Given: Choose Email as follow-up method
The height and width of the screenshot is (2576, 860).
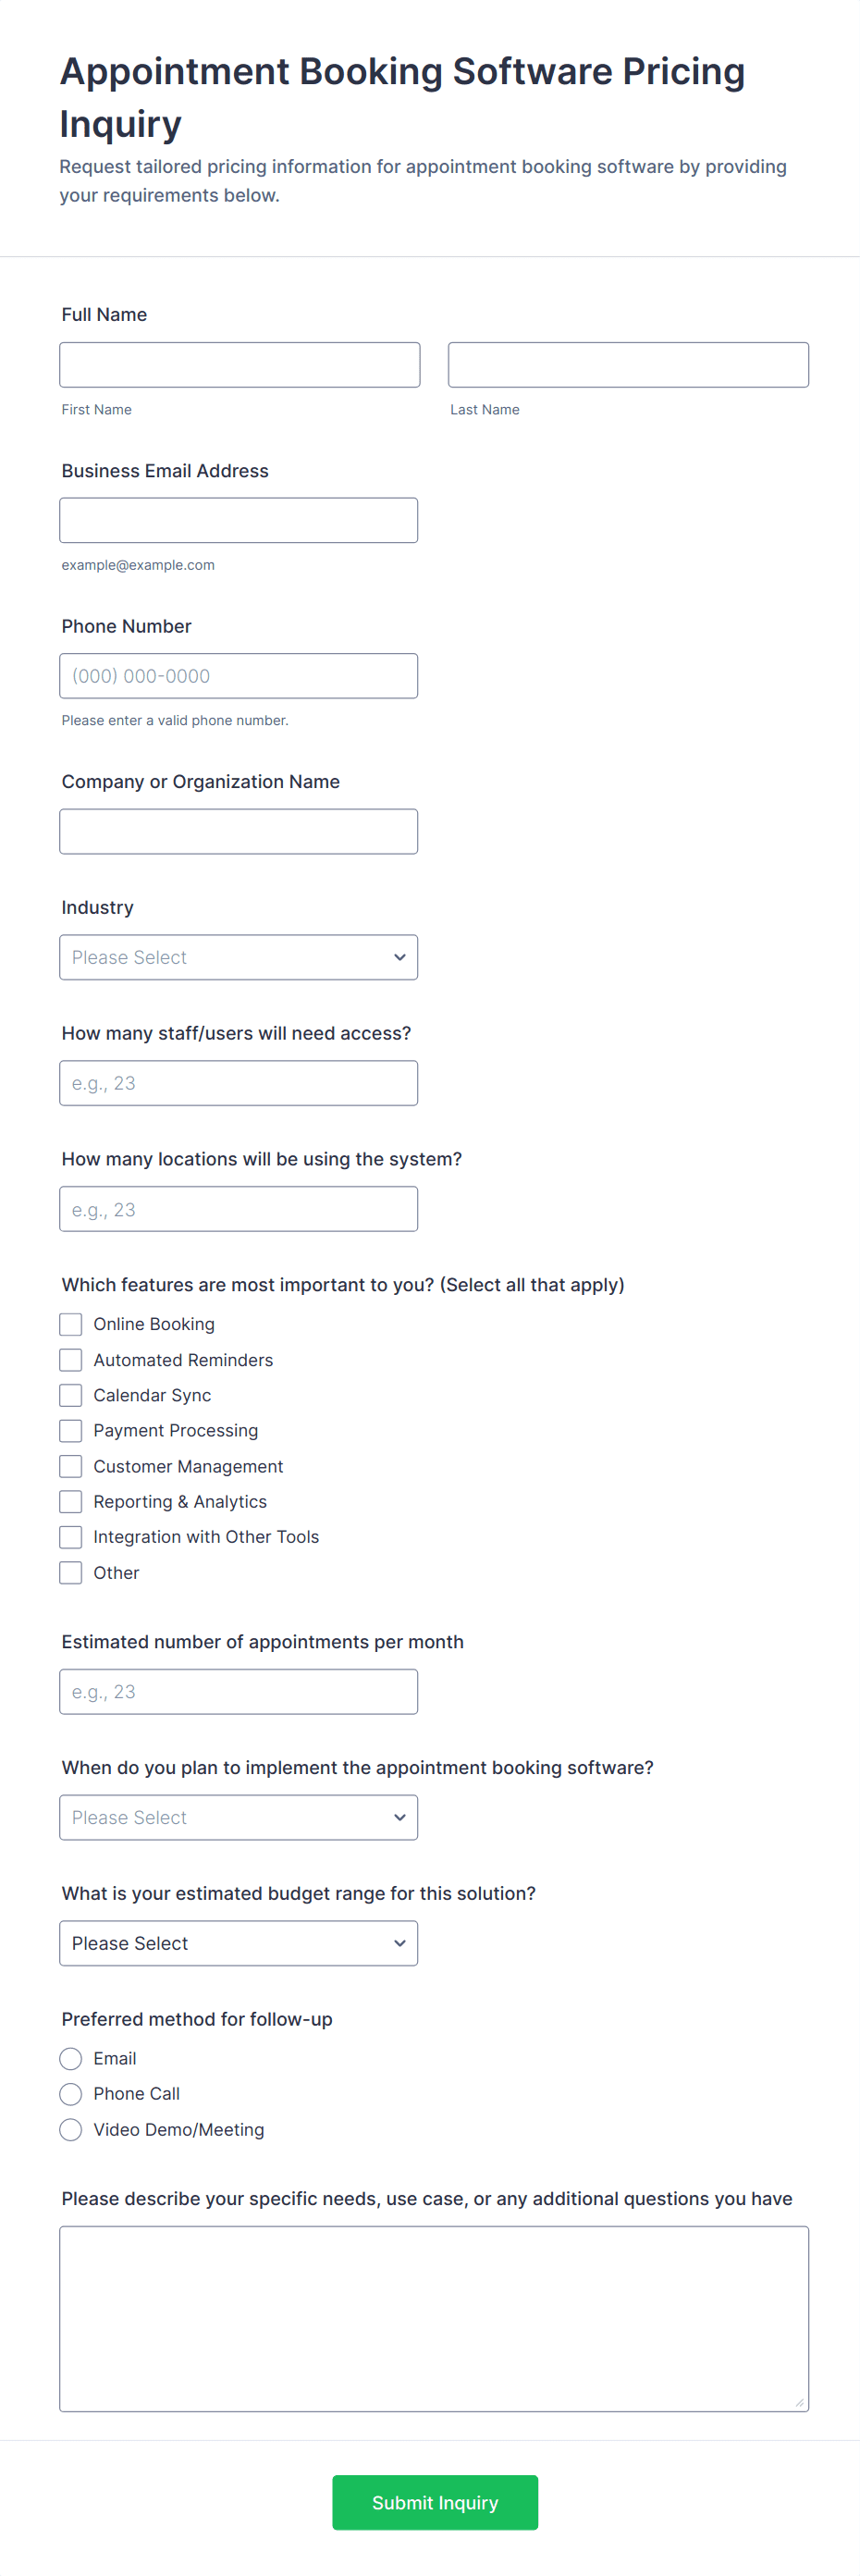Looking at the screenshot, I should 71,2058.
